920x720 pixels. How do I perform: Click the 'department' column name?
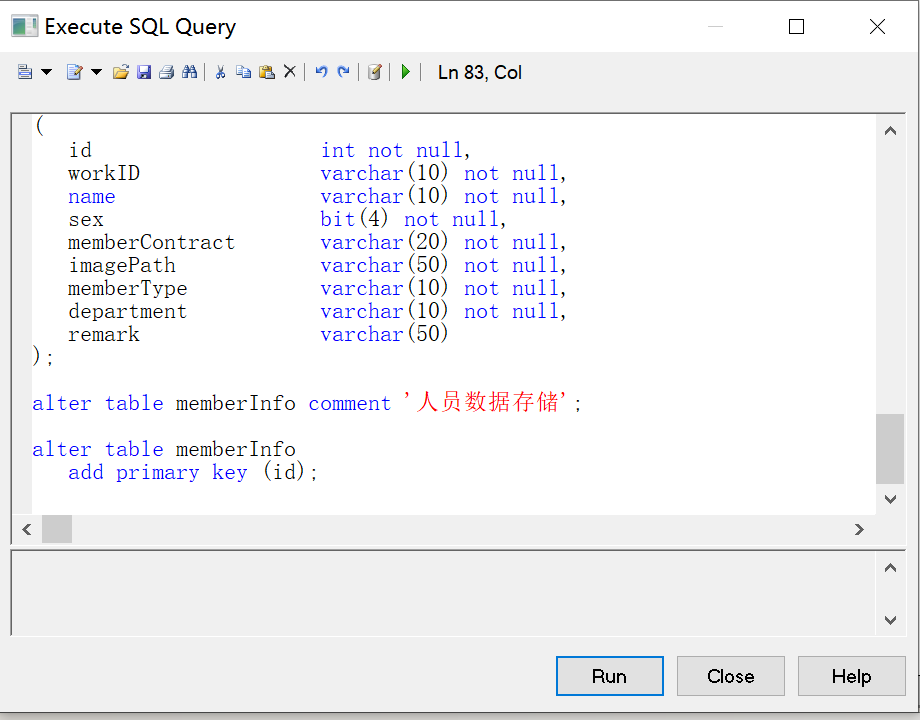click(x=127, y=312)
